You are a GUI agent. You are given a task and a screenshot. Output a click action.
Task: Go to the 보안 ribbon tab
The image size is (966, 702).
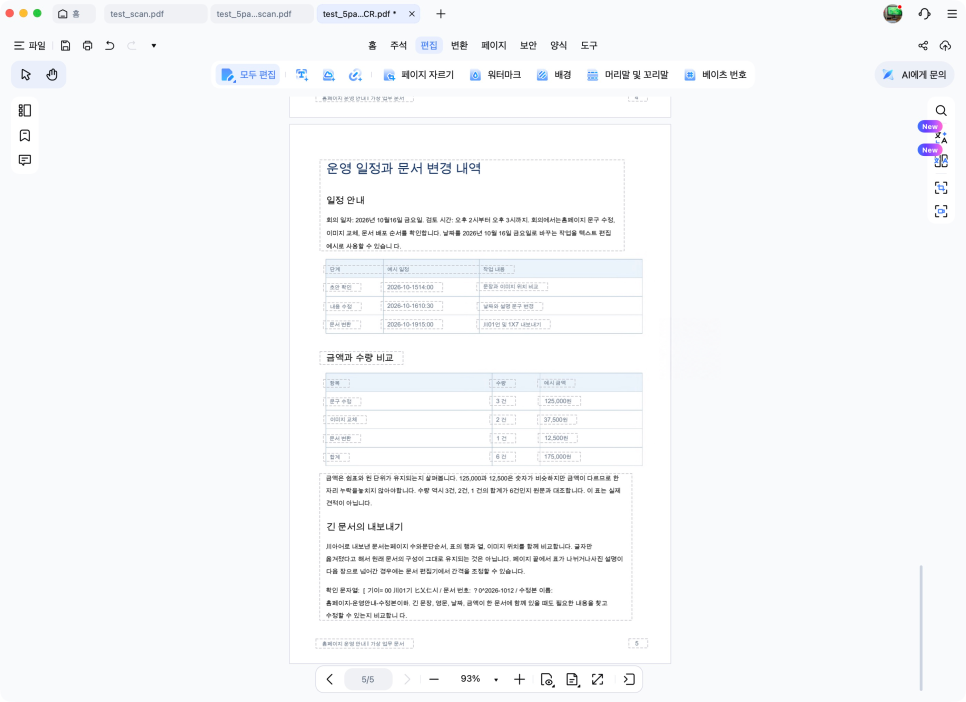[x=528, y=45]
